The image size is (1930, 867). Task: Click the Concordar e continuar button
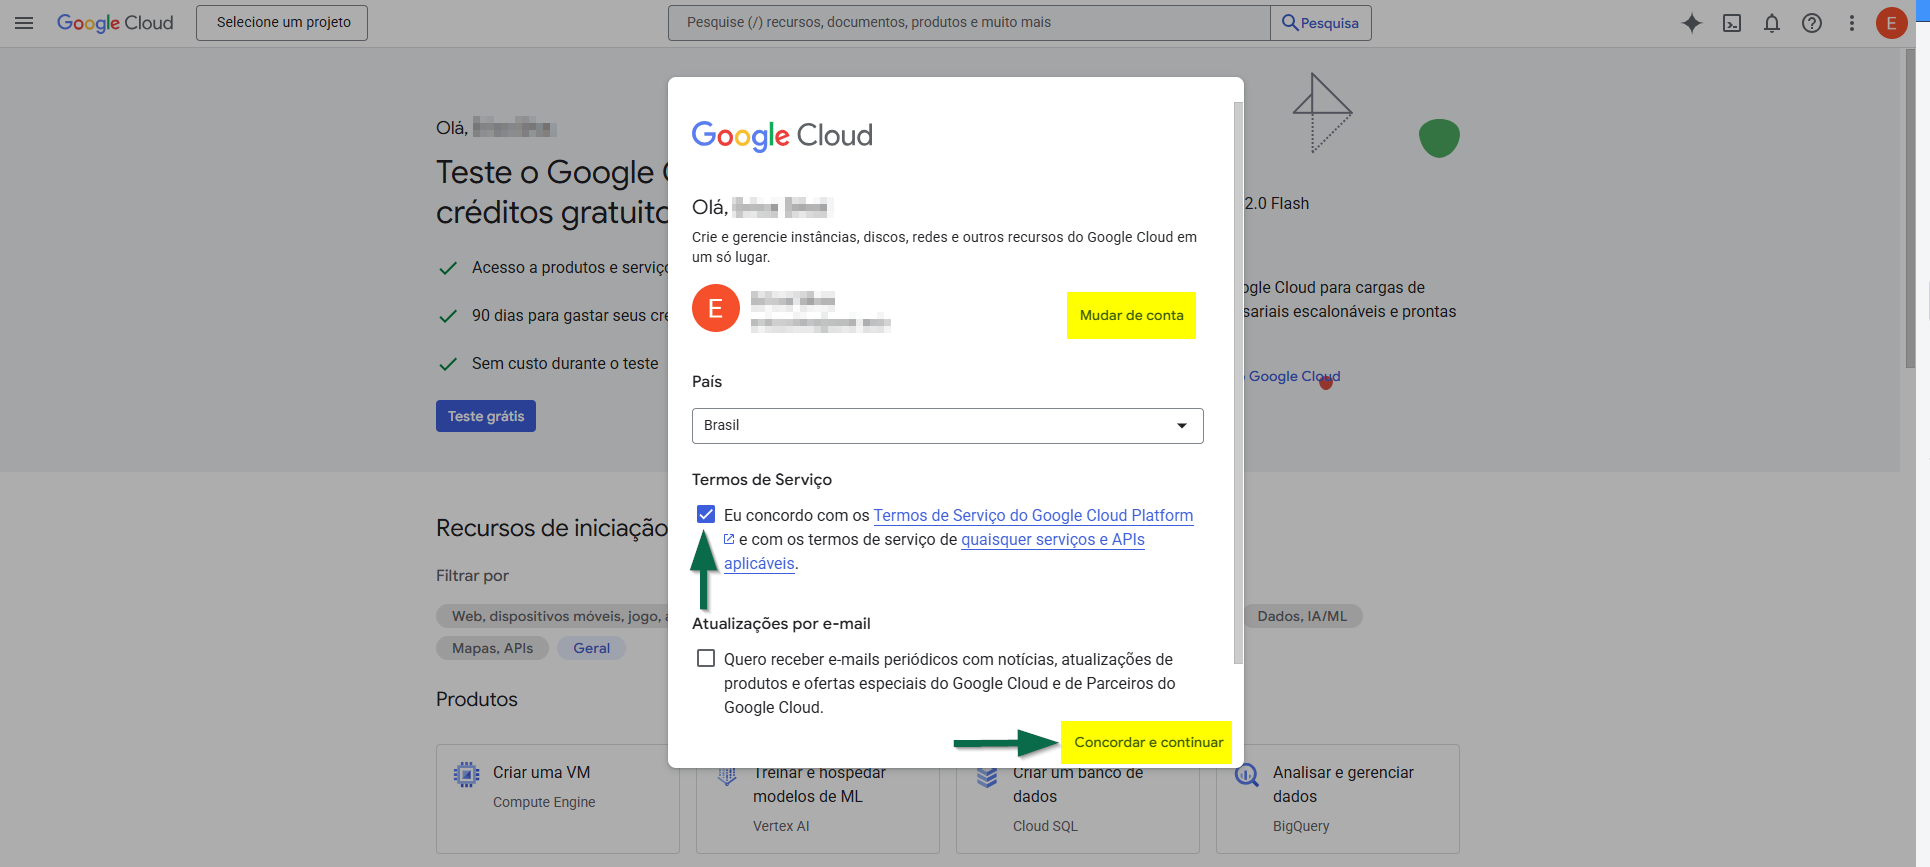[1147, 742]
